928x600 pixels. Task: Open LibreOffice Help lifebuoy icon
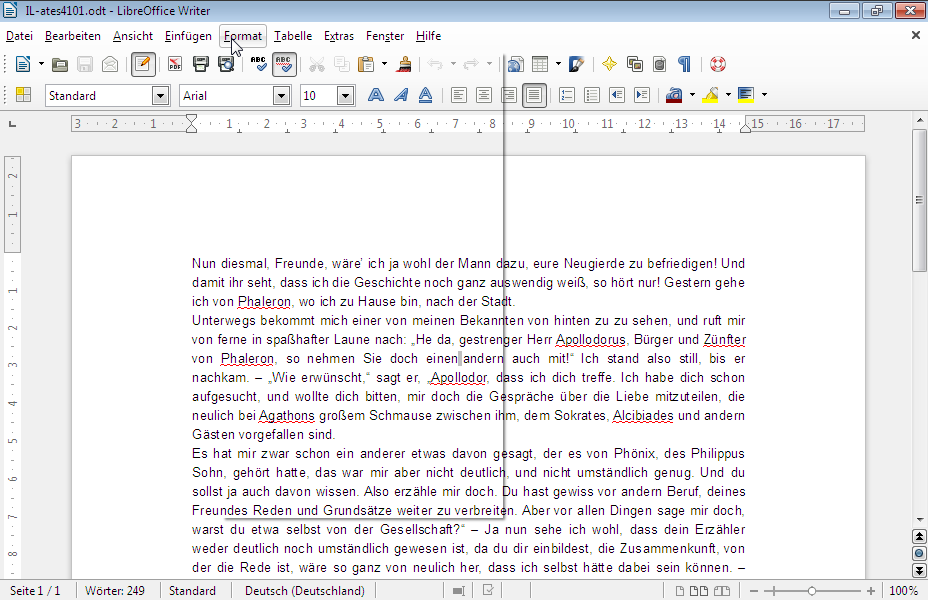click(x=718, y=64)
